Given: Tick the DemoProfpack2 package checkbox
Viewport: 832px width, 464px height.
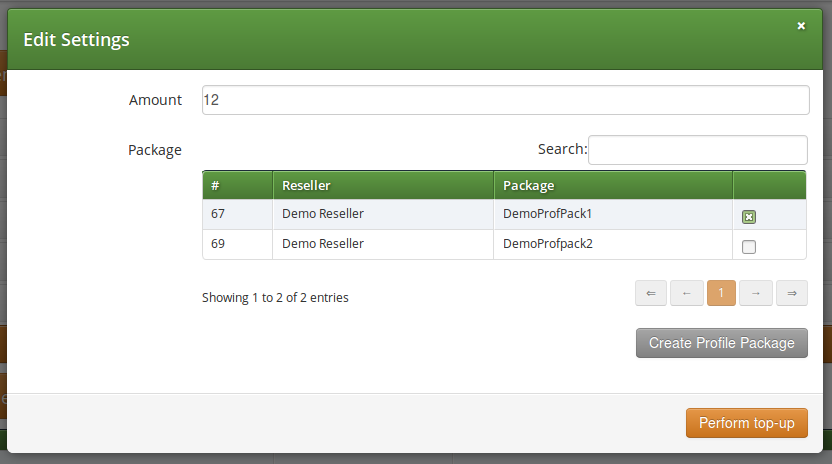Looking at the screenshot, I should tap(749, 247).
